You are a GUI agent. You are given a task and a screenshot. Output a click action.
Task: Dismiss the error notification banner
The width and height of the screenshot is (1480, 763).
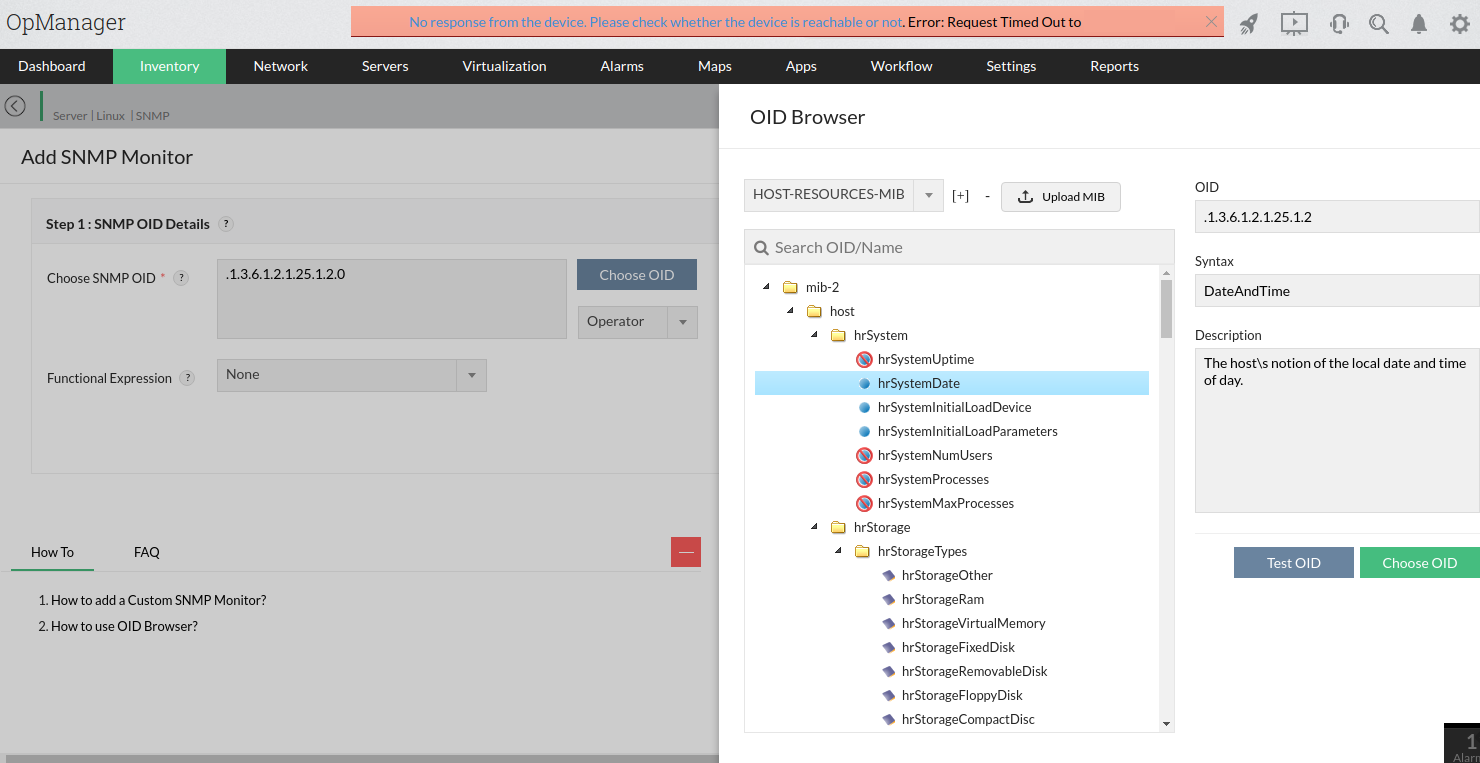pos(1212,21)
